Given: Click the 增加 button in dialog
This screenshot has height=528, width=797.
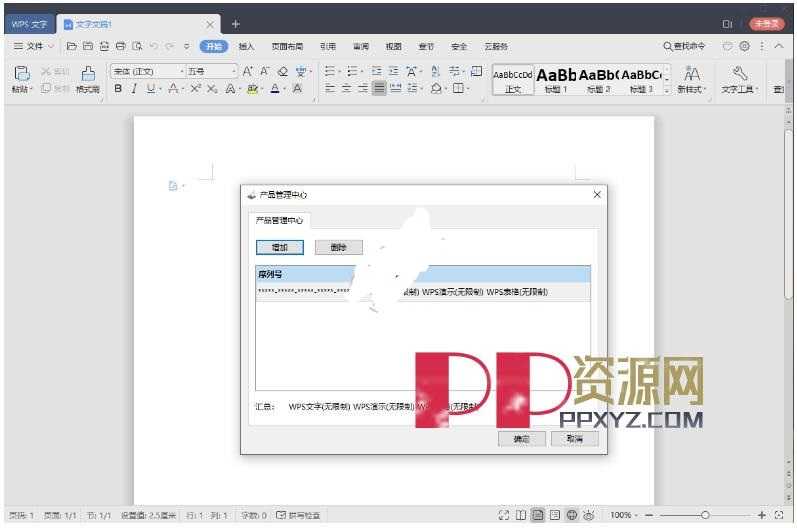Looking at the screenshot, I should (280, 247).
